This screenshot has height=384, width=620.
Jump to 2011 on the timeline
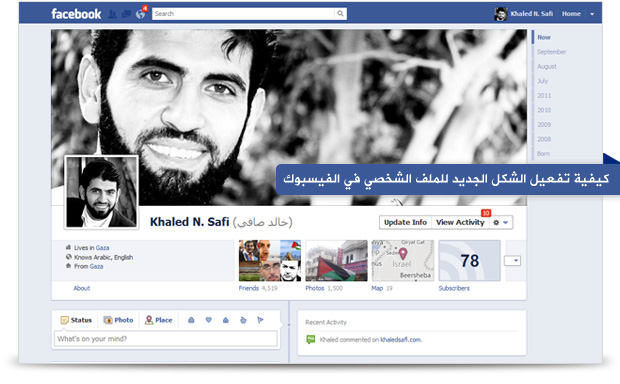(544, 95)
